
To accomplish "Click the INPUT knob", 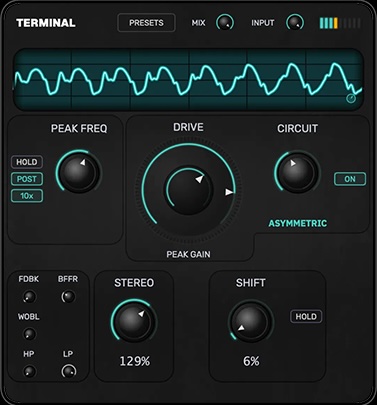I will 295,23.
